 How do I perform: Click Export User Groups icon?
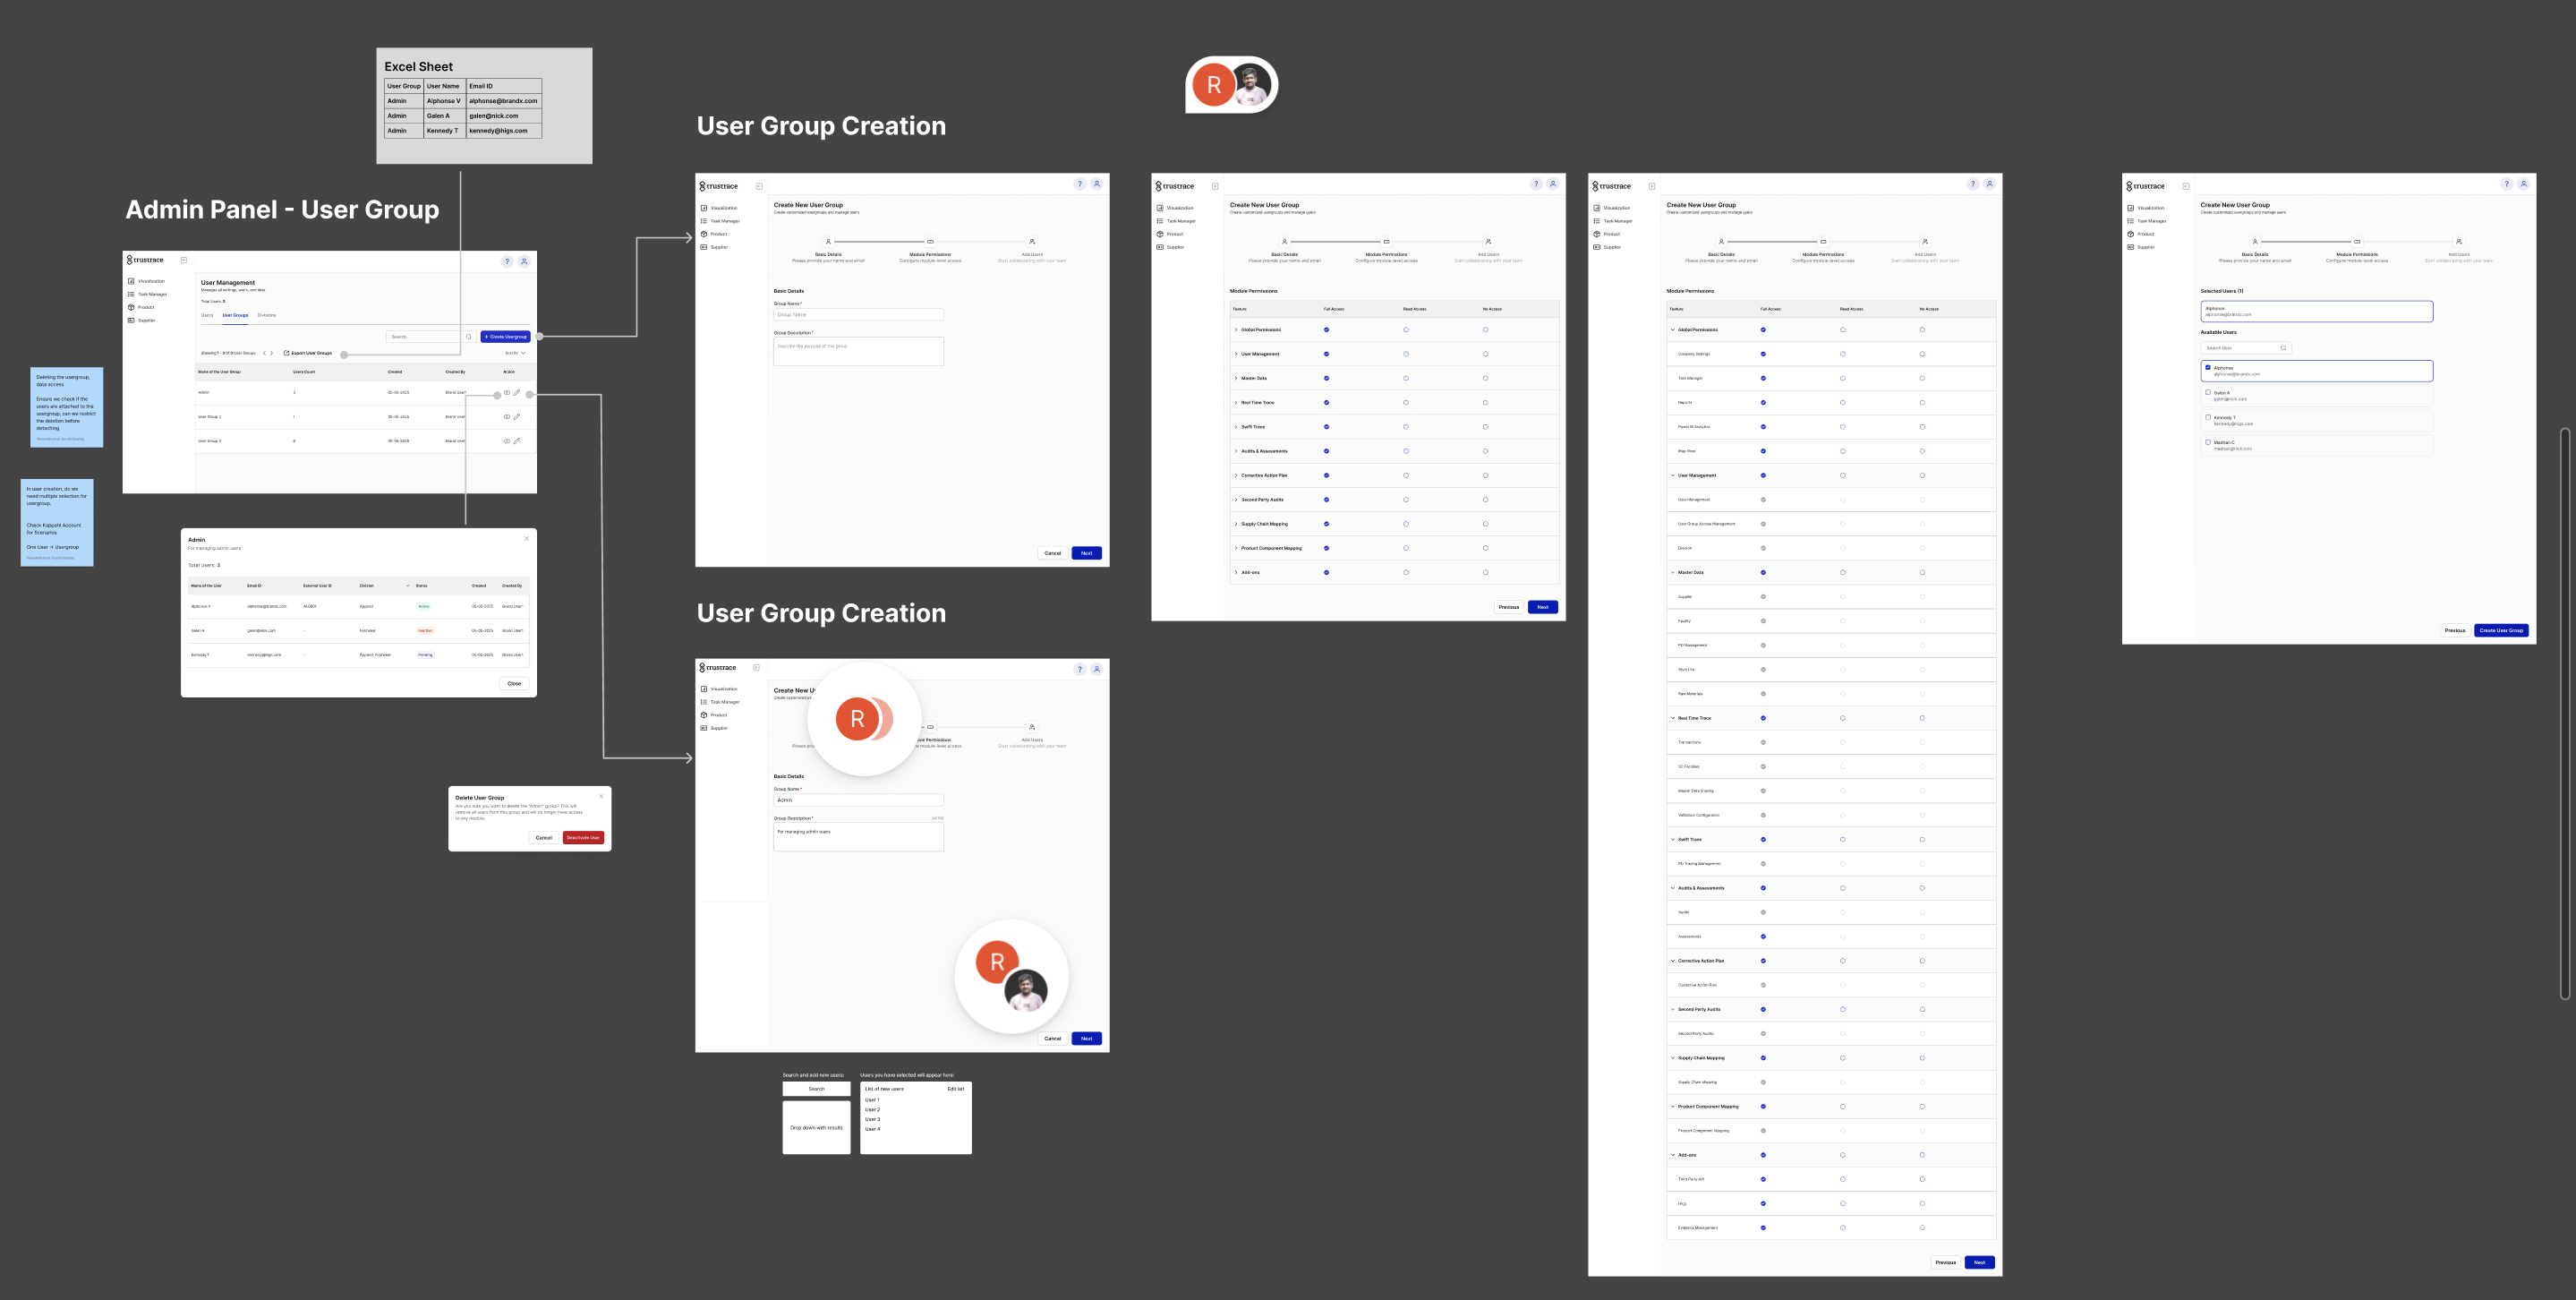click(287, 353)
